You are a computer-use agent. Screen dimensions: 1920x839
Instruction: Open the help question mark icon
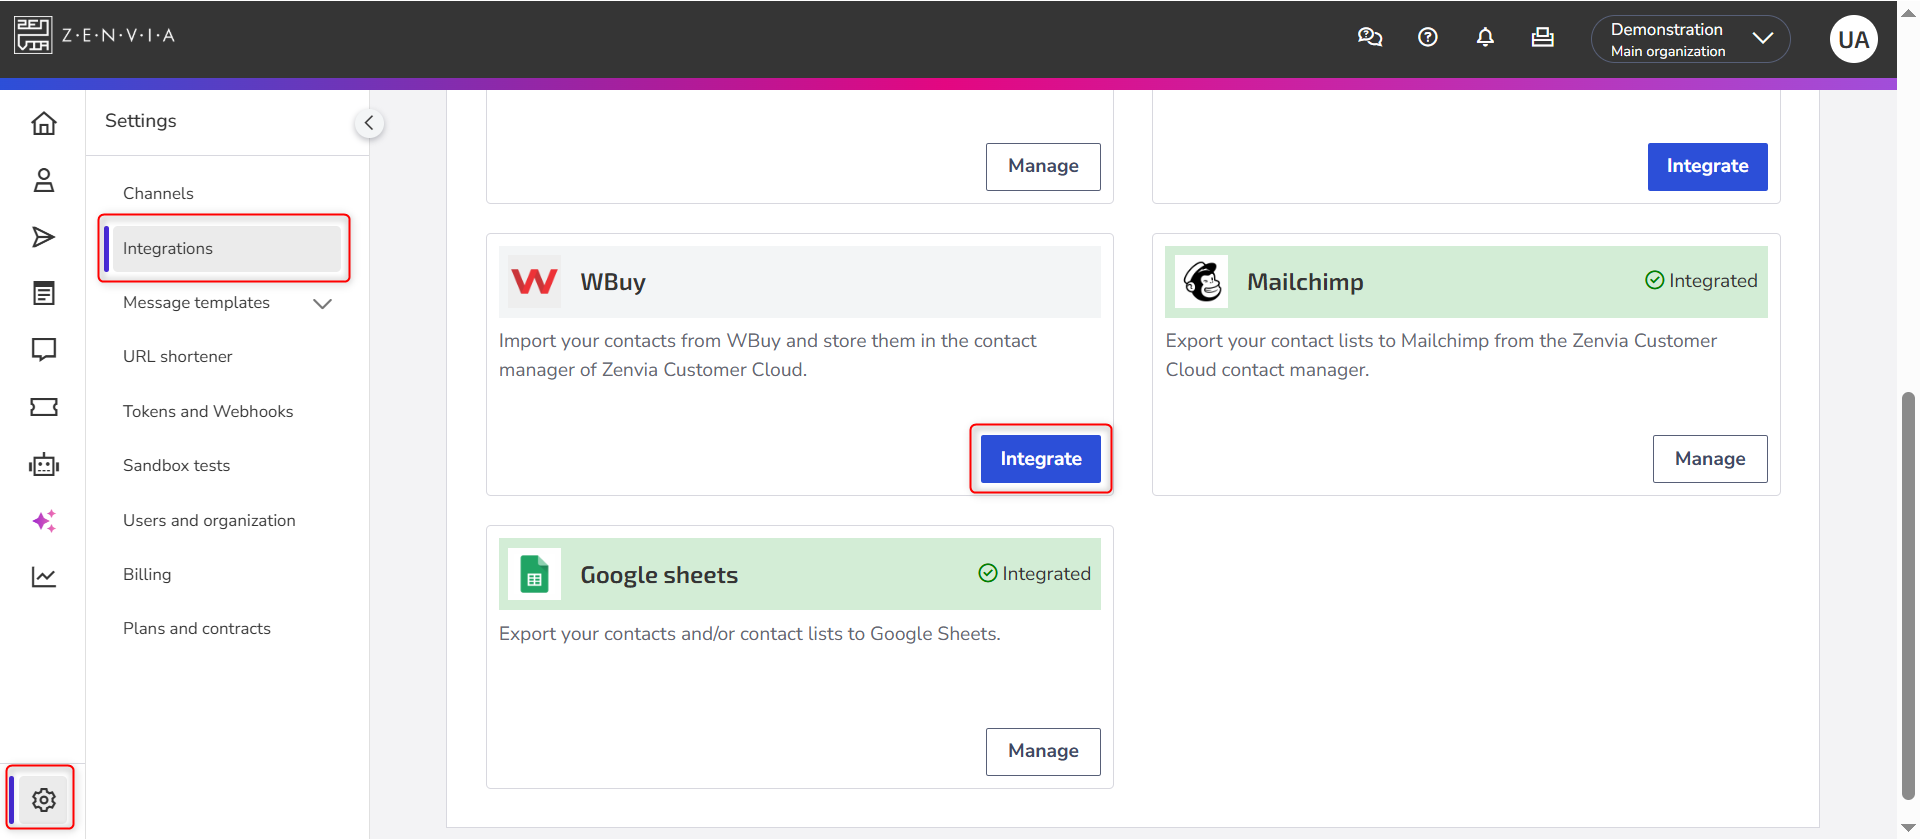point(1428,38)
